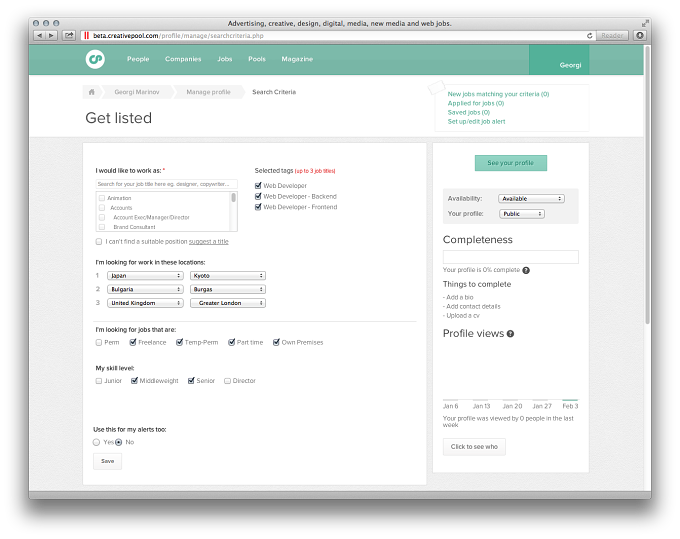Screen dimensions: 680x539
Task: Expand the Greater London region dropdown
Action: click(x=228, y=303)
